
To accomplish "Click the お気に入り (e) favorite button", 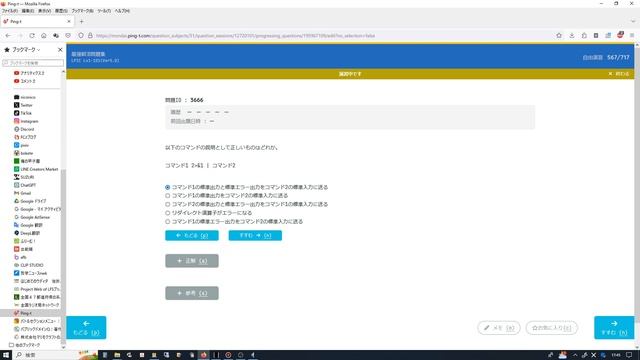I will (x=551, y=328).
